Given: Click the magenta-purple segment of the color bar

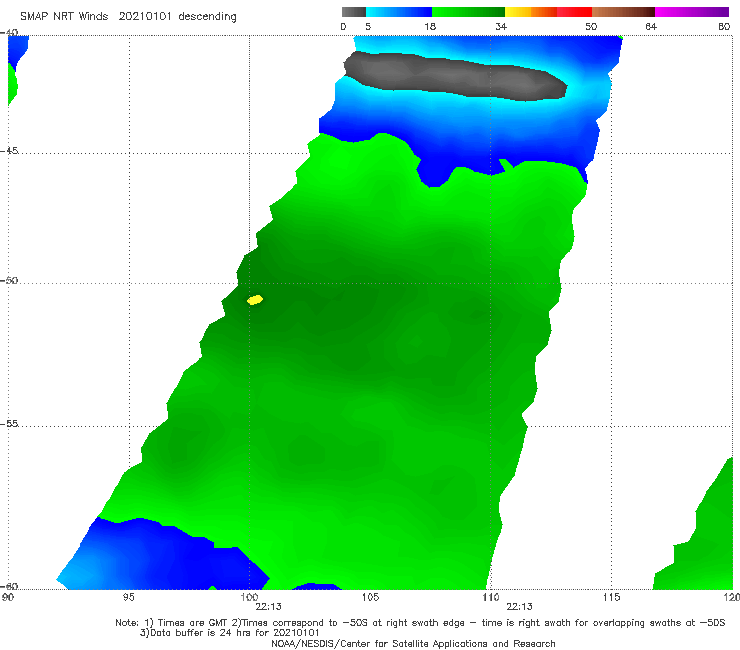Looking at the screenshot, I should click(x=692, y=12).
